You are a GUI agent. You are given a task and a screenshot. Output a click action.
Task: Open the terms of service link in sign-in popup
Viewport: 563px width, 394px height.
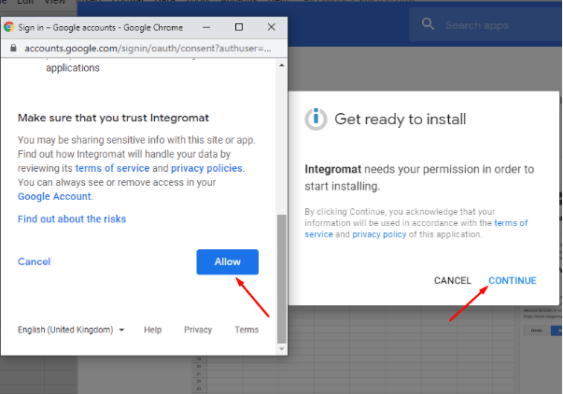pyautogui.click(x=112, y=168)
